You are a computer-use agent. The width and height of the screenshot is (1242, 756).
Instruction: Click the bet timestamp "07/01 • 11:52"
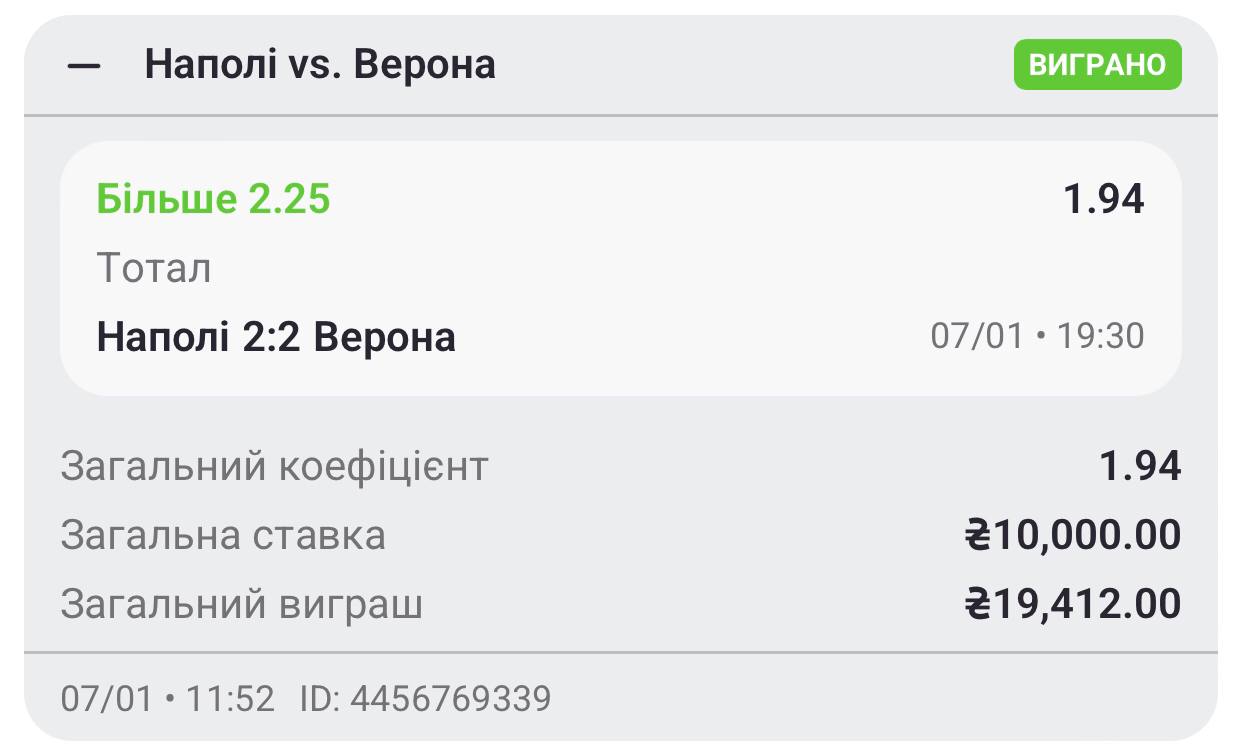(167, 698)
